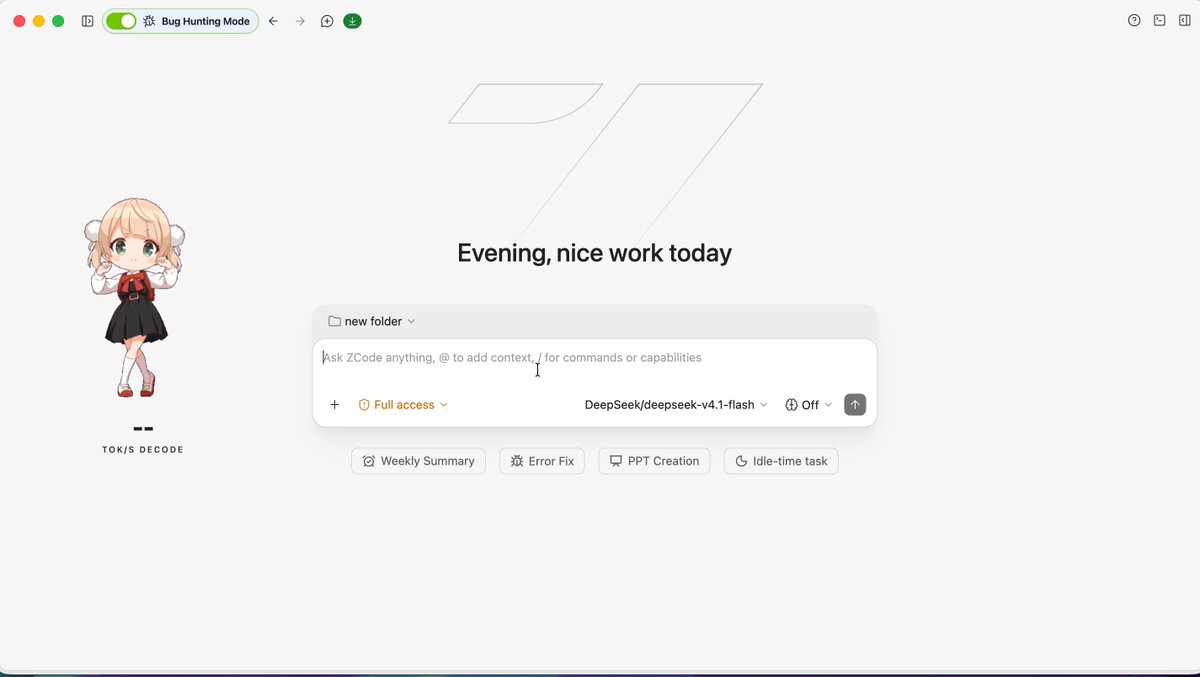Add an attachment with the plus icon
1200x677 pixels.
coord(335,405)
